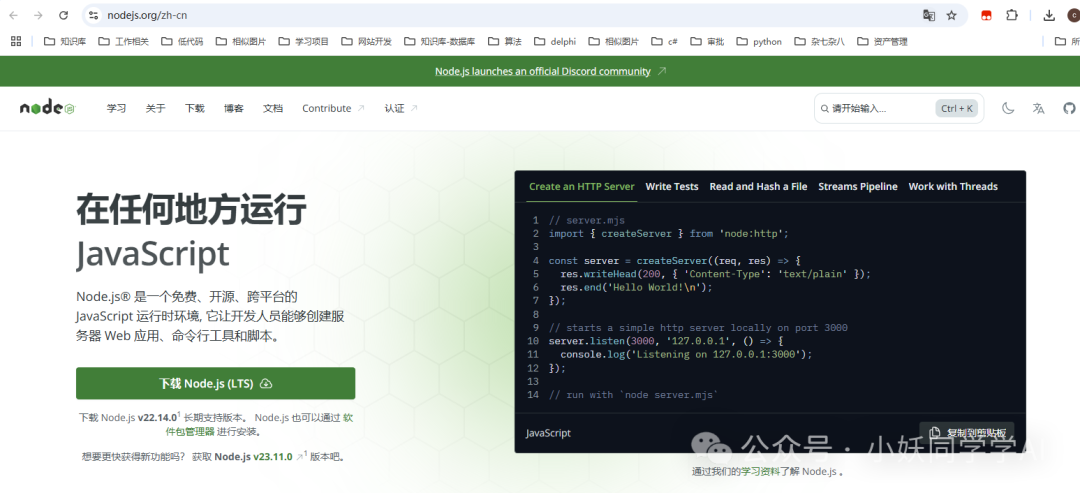Open the 算法 bookmark folder
The height and width of the screenshot is (493, 1080).
pos(505,41)
